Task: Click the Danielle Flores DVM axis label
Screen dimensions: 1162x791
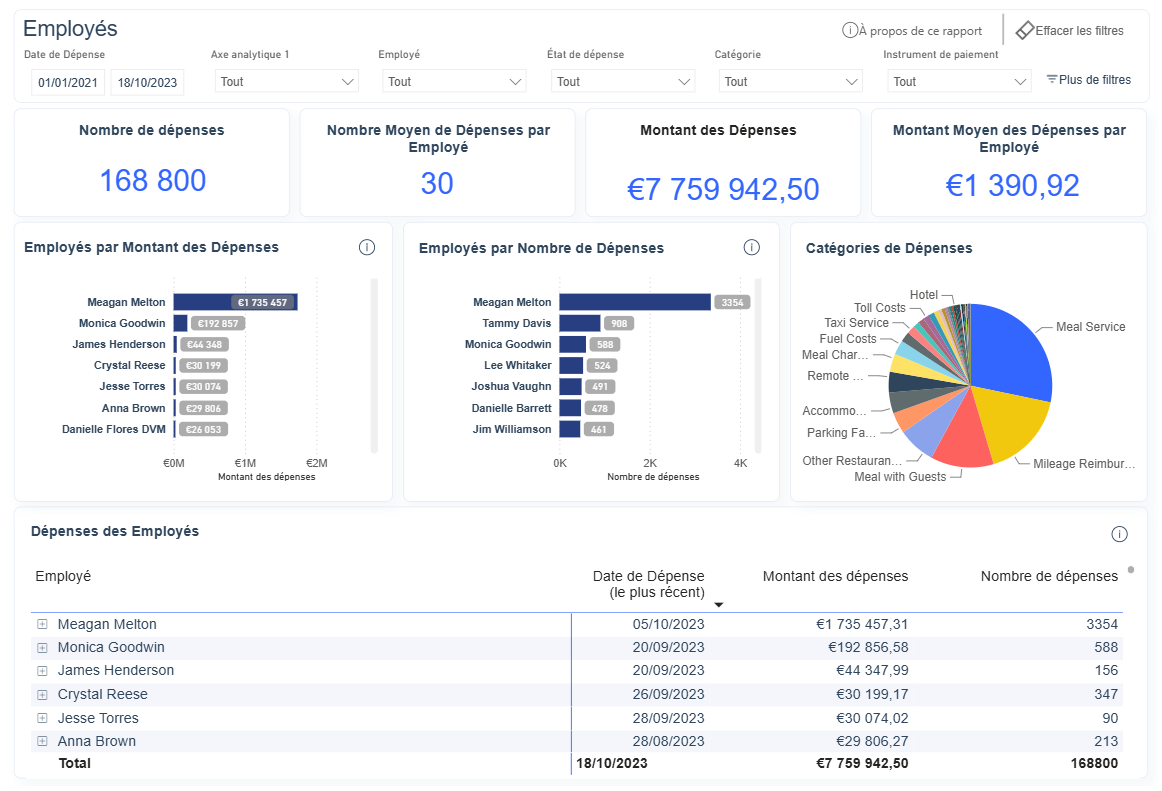Action: (x=114, y=429)
